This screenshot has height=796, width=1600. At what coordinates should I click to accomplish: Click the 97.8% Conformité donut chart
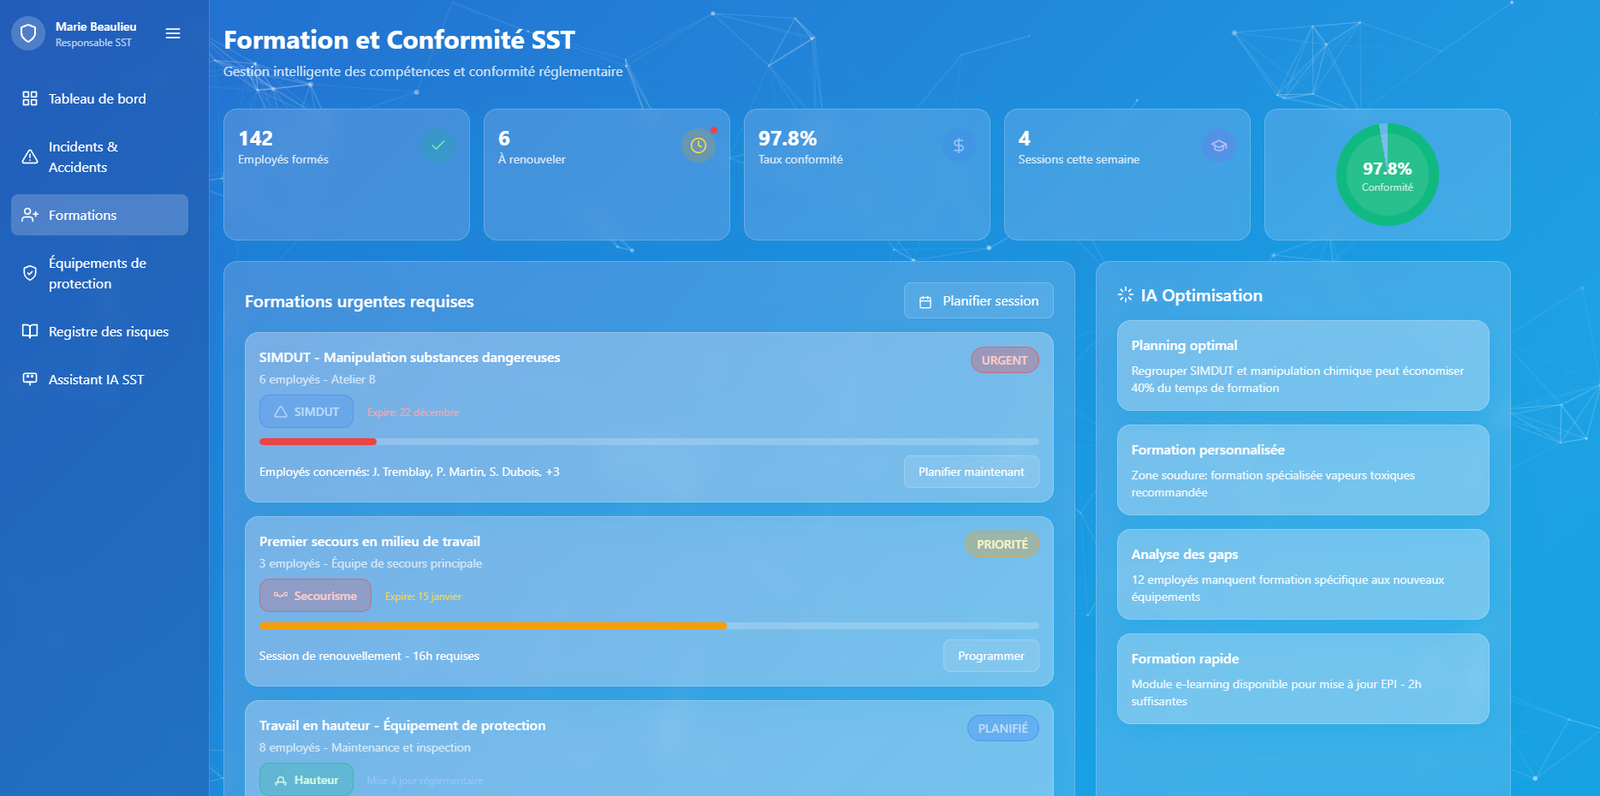pyautogui.click(x=1387, y=175)
